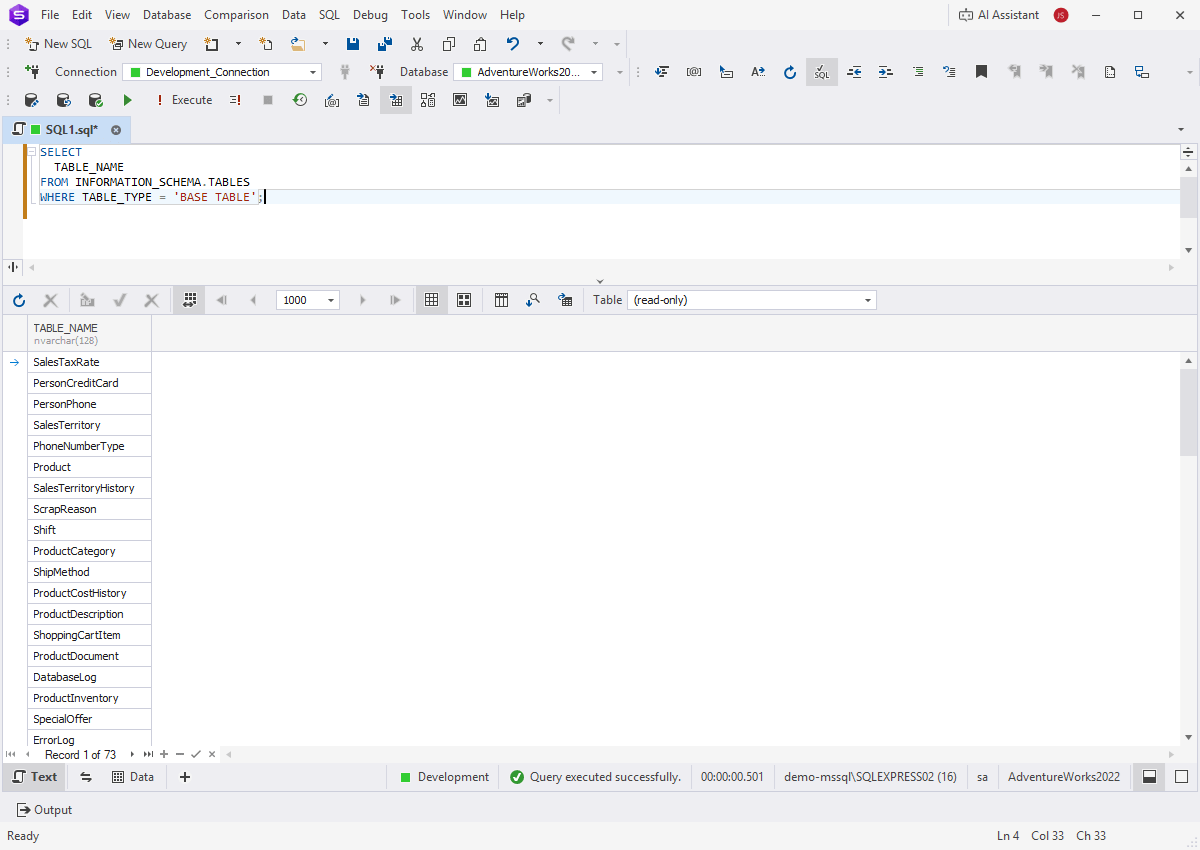Open the AdventureWorks database dropdown
Viewport: 1200px width, 850px height.
click(x=528, y=72)
